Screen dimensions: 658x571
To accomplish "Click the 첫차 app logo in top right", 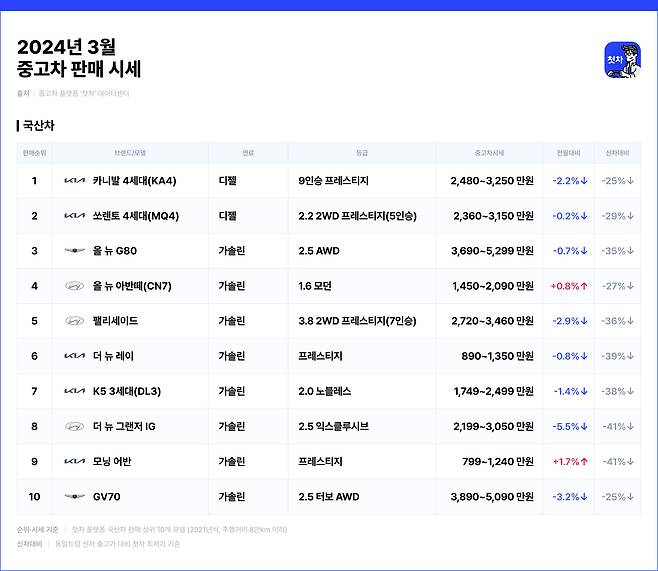I will click(622, 60).
